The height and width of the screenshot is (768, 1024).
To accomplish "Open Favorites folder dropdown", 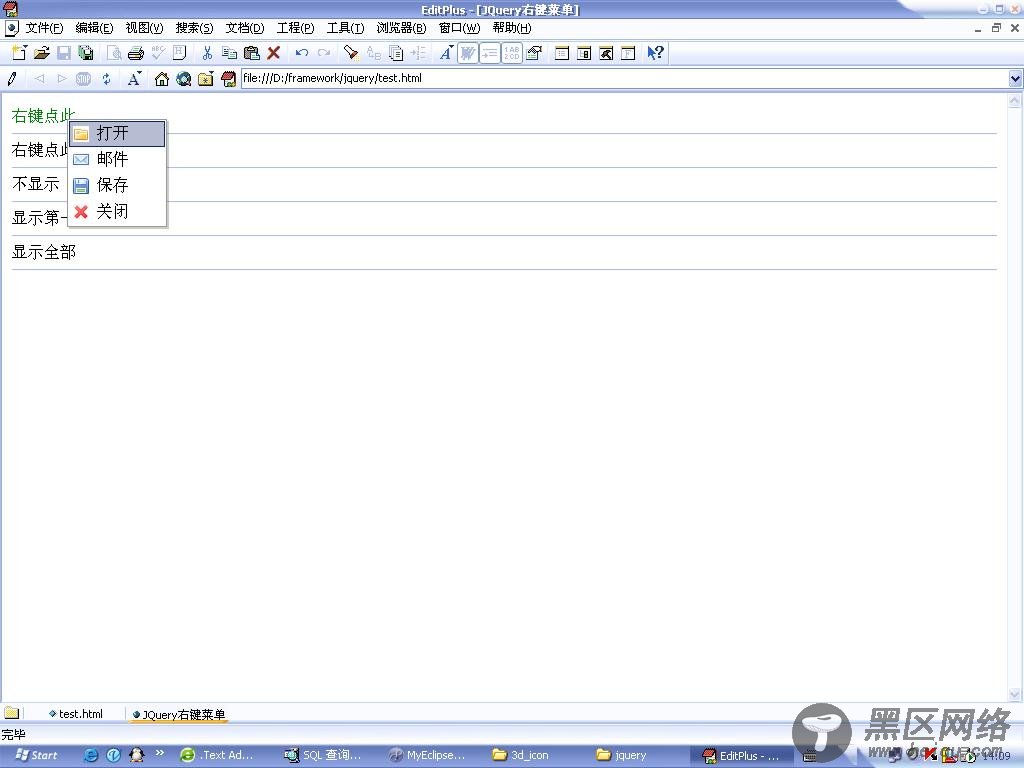I will coord(206,79).
